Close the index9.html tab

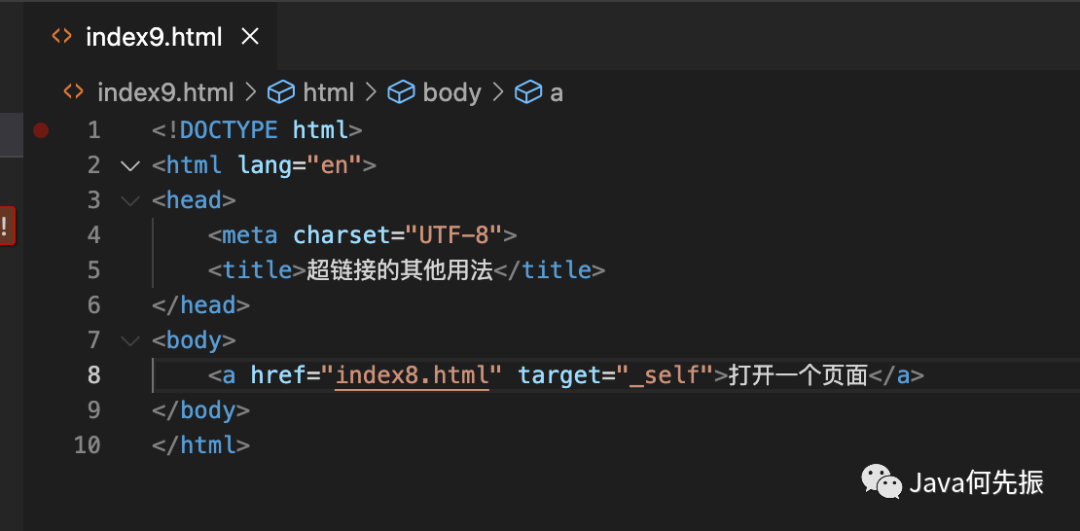pyautogui.click(x=251, y=37)
